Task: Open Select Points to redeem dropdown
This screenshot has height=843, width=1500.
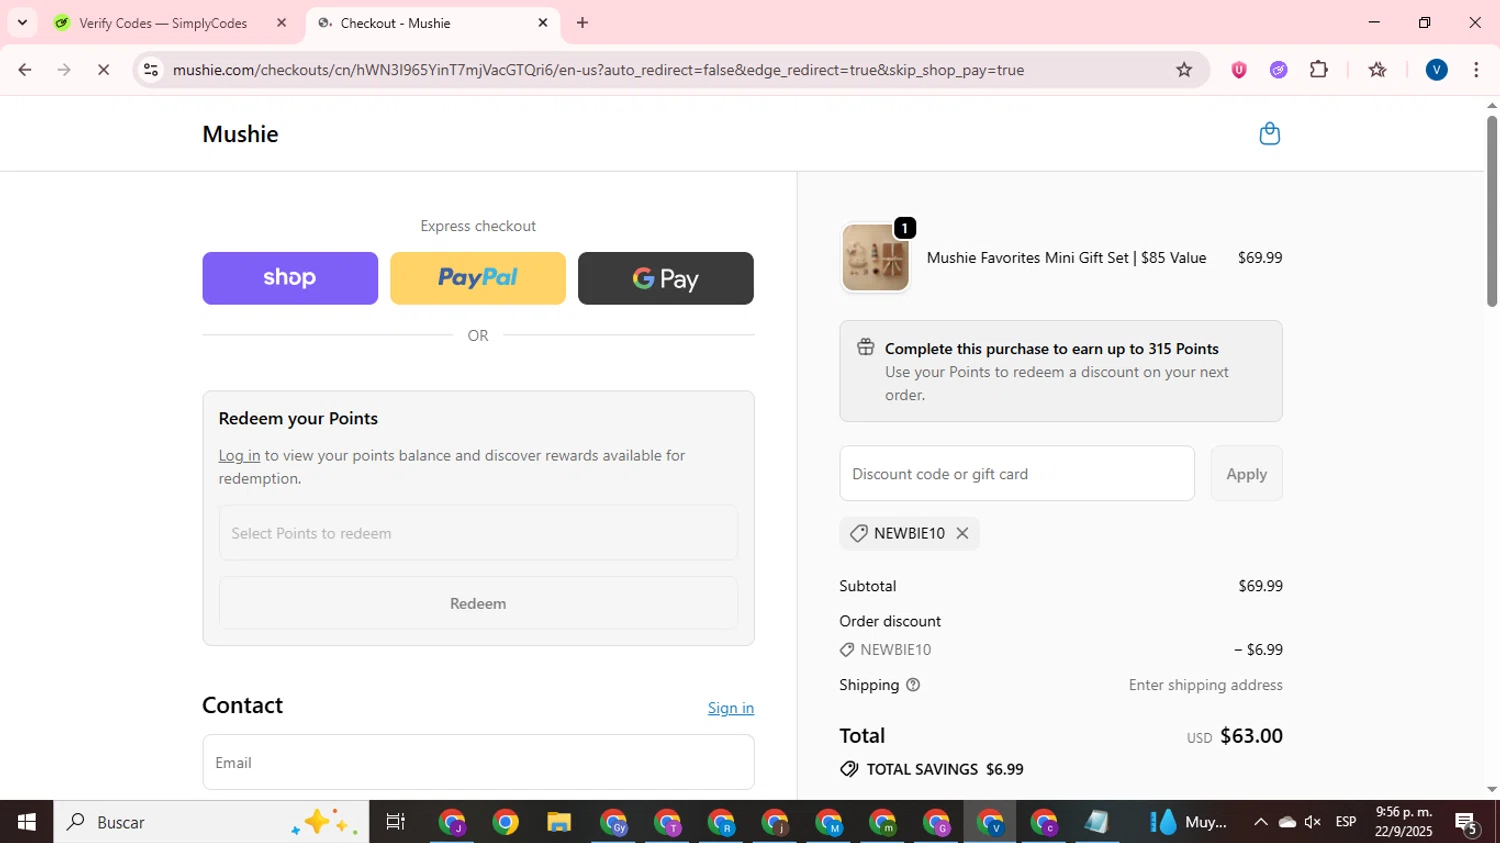Action: (478, 533)
